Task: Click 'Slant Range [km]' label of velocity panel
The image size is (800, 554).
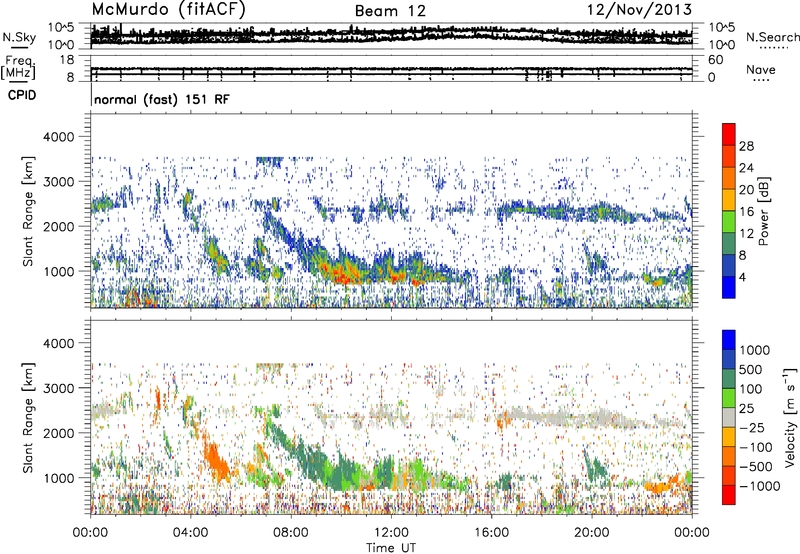Action: tap(28, 417)
